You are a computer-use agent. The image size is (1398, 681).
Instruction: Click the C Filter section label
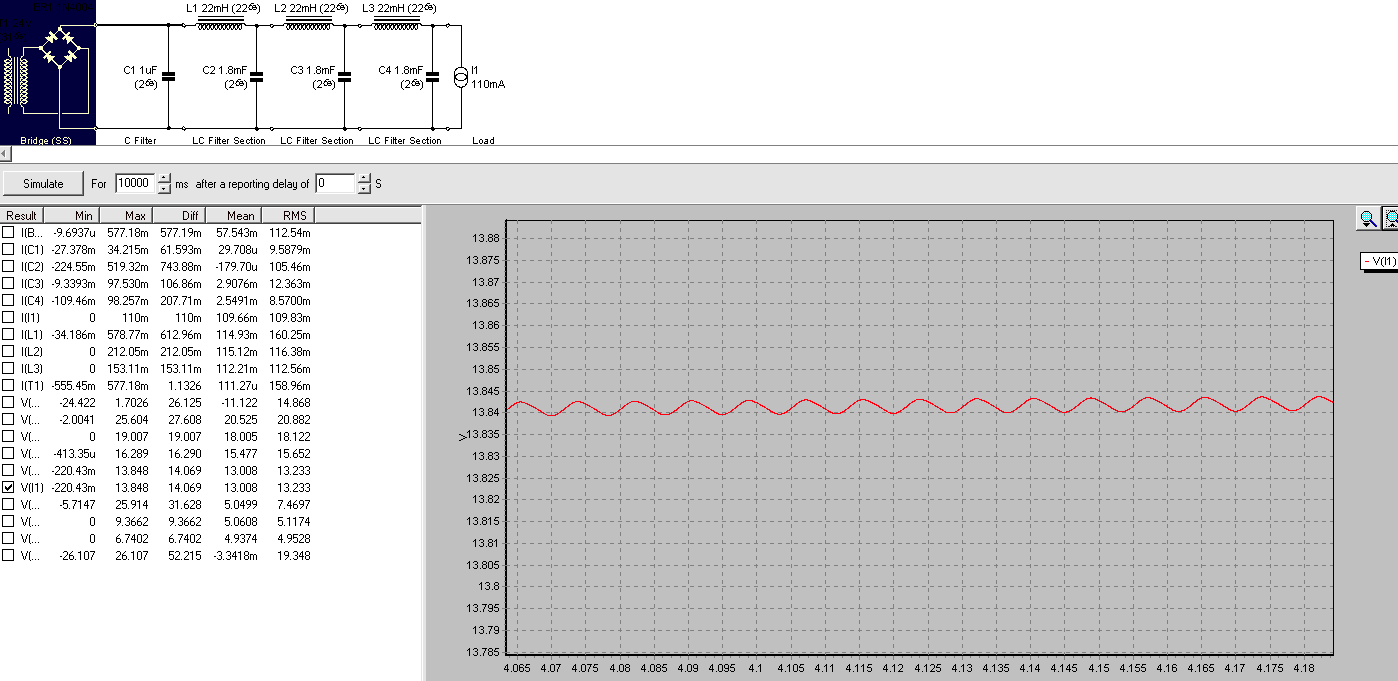pos(140,140)
